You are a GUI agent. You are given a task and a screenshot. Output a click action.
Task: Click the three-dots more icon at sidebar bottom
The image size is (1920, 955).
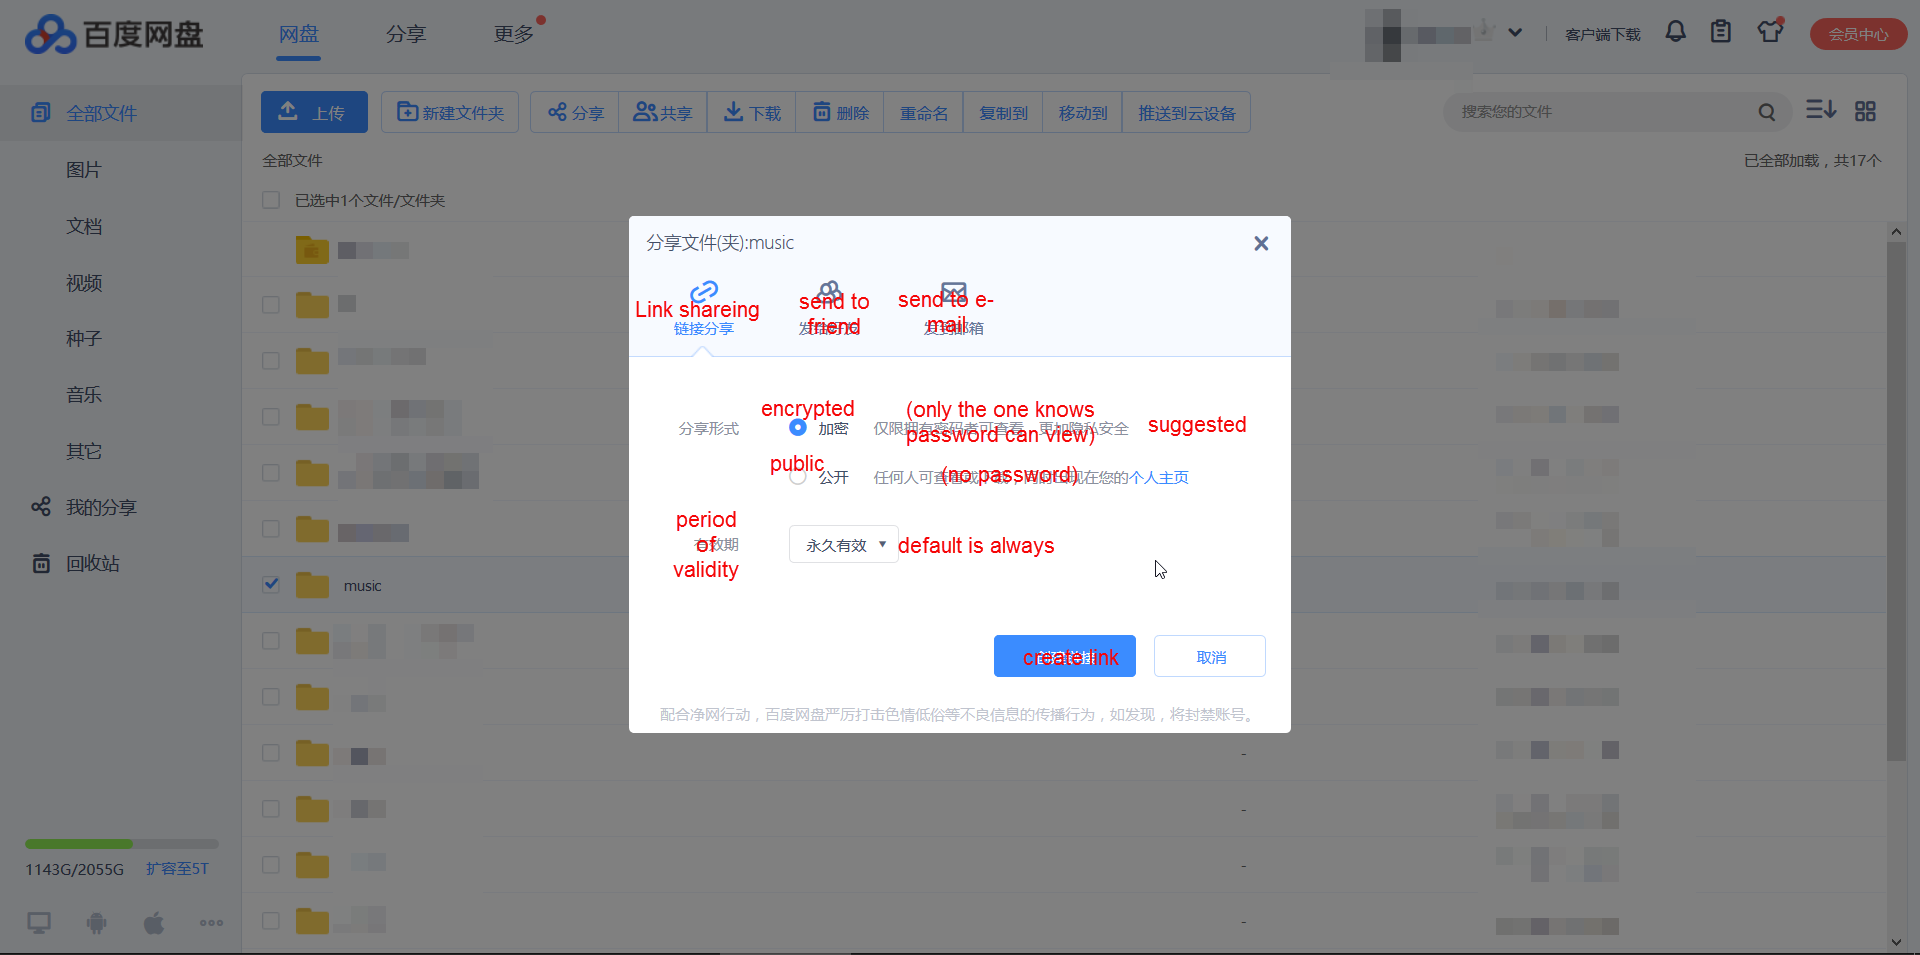coord(211,923)
